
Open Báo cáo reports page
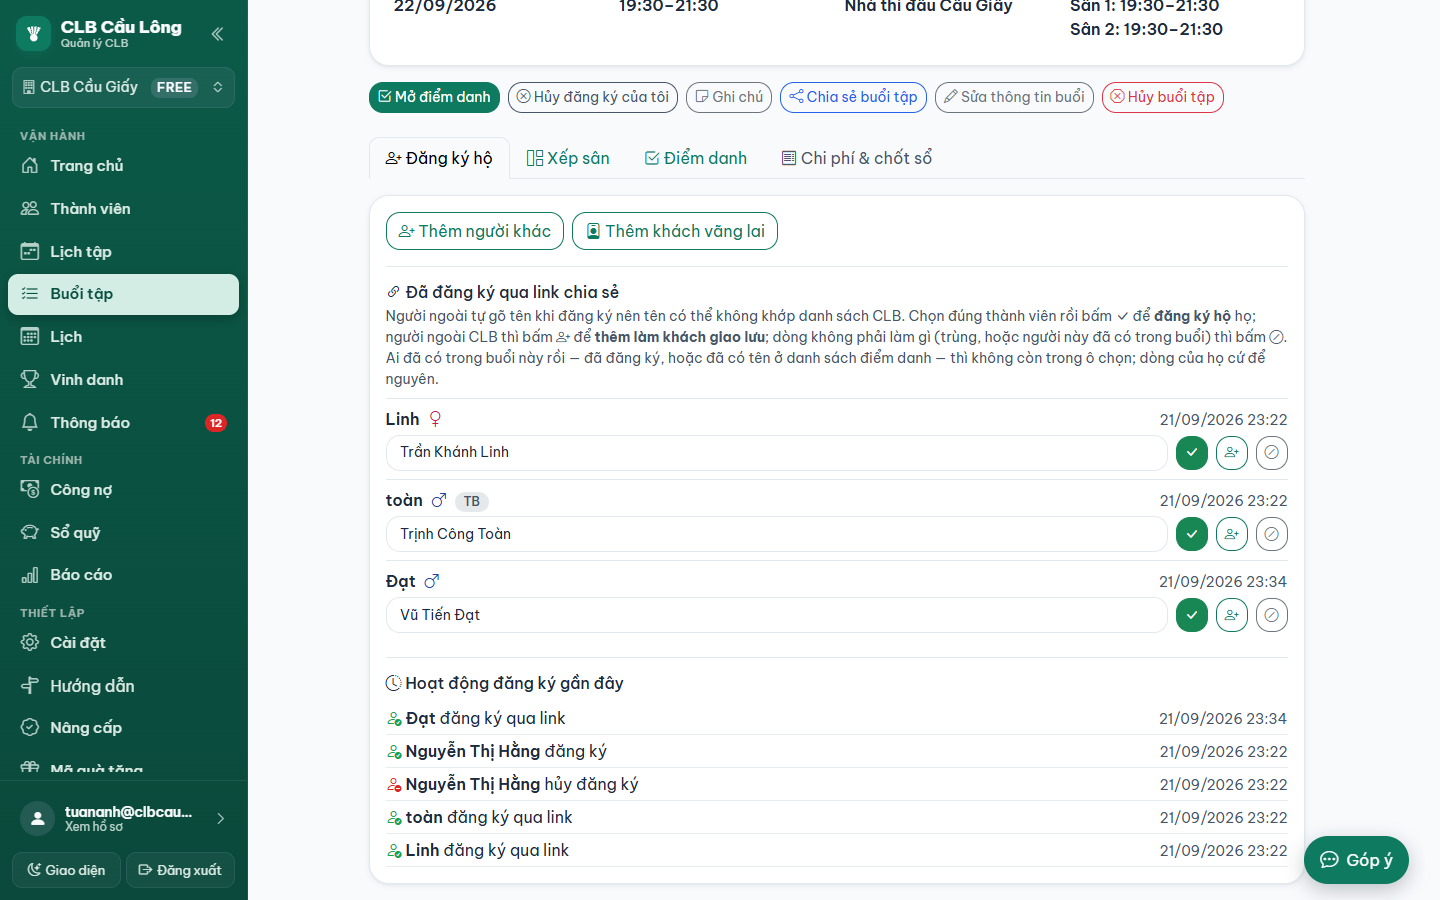124,575
